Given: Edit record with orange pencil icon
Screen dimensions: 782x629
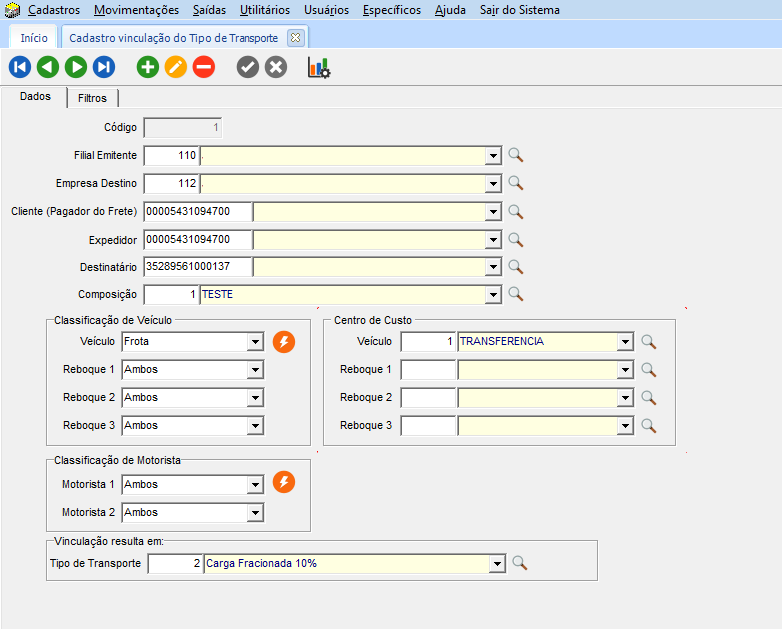Looking at the screenshot, I should (176, 67).
